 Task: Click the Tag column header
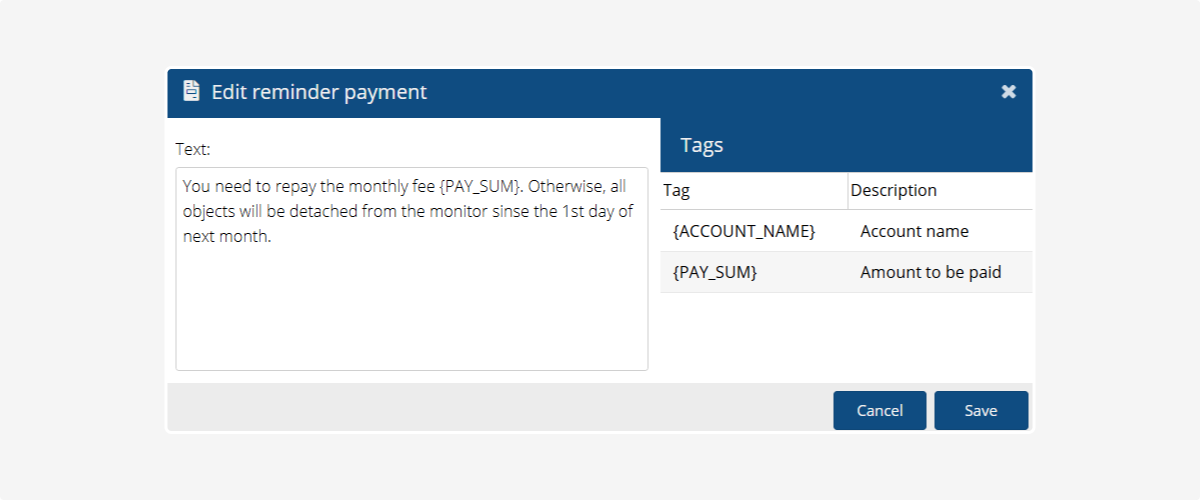point(677,190)
